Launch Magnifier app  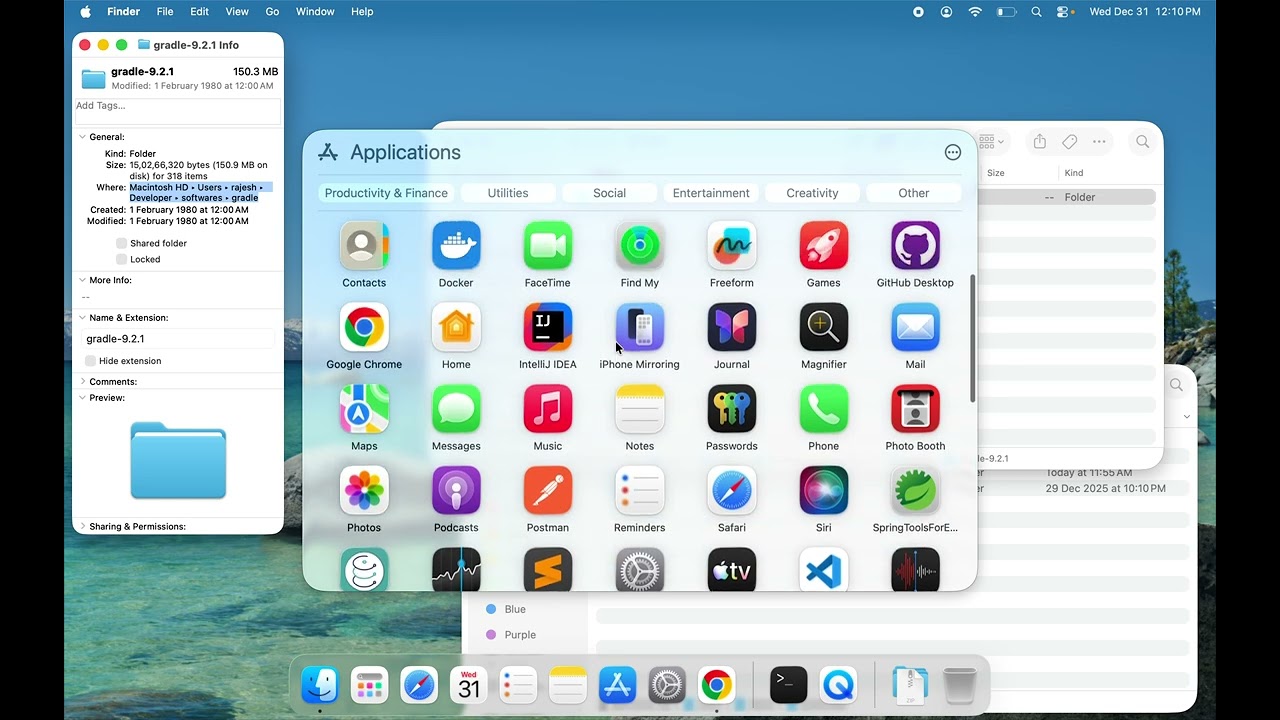(824, 328)
